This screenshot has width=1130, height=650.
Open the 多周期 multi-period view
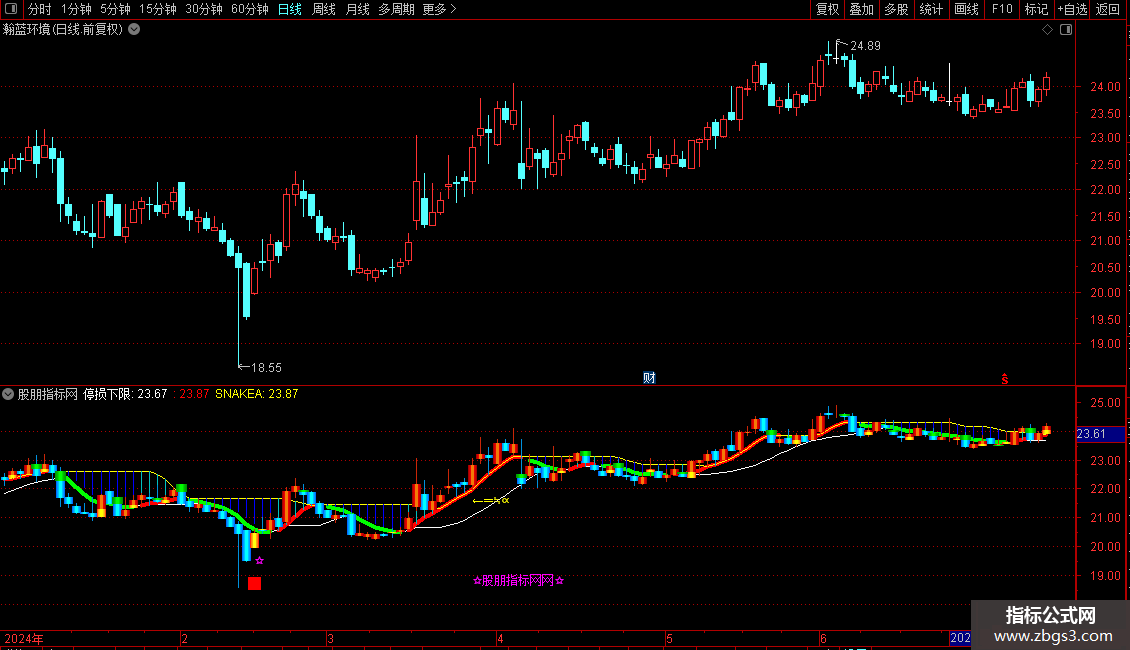[x=396, y=9]
